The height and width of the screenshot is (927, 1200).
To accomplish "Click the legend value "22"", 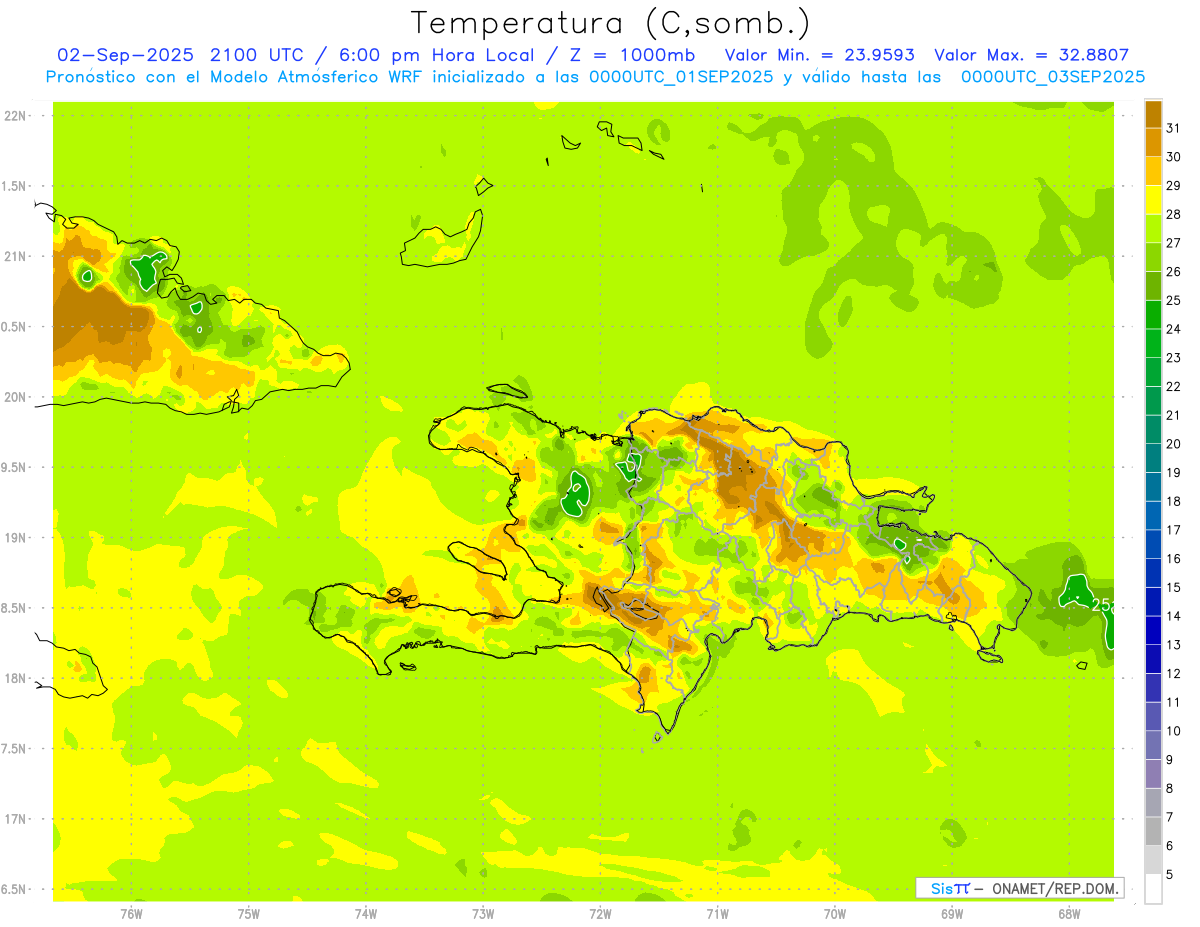I will point(1173,387).
